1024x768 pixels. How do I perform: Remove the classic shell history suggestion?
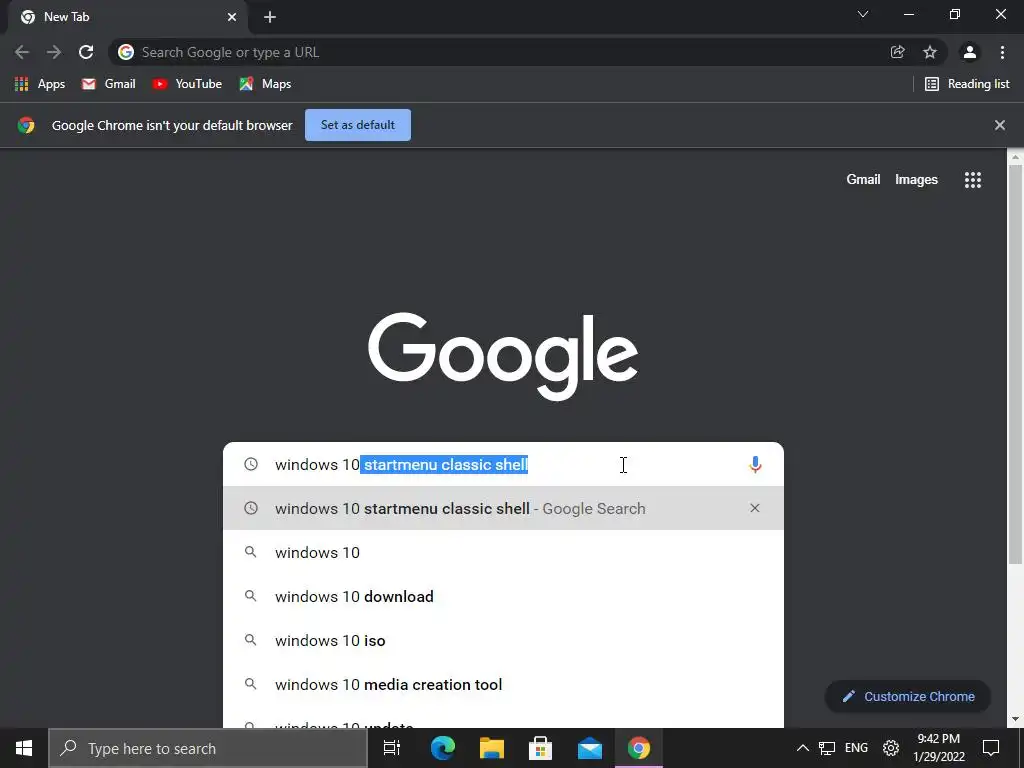point(754,508)
